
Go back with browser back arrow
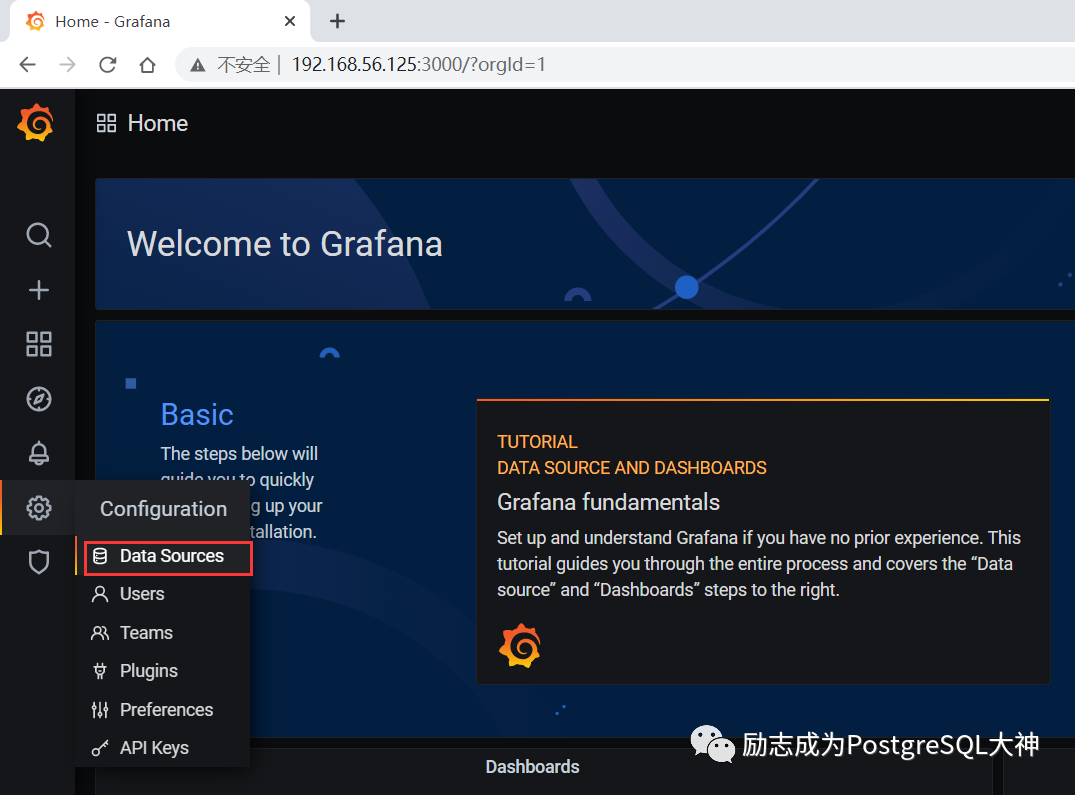[x=27, y=64]
